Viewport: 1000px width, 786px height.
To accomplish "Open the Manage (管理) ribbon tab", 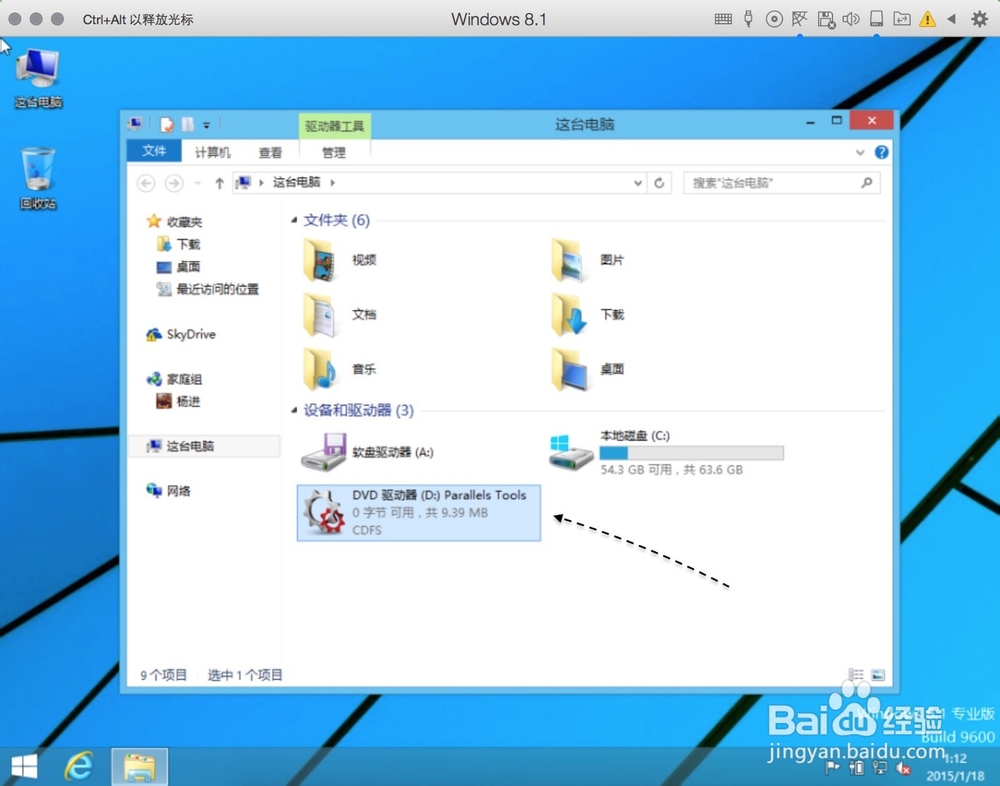I will (334, 152).
